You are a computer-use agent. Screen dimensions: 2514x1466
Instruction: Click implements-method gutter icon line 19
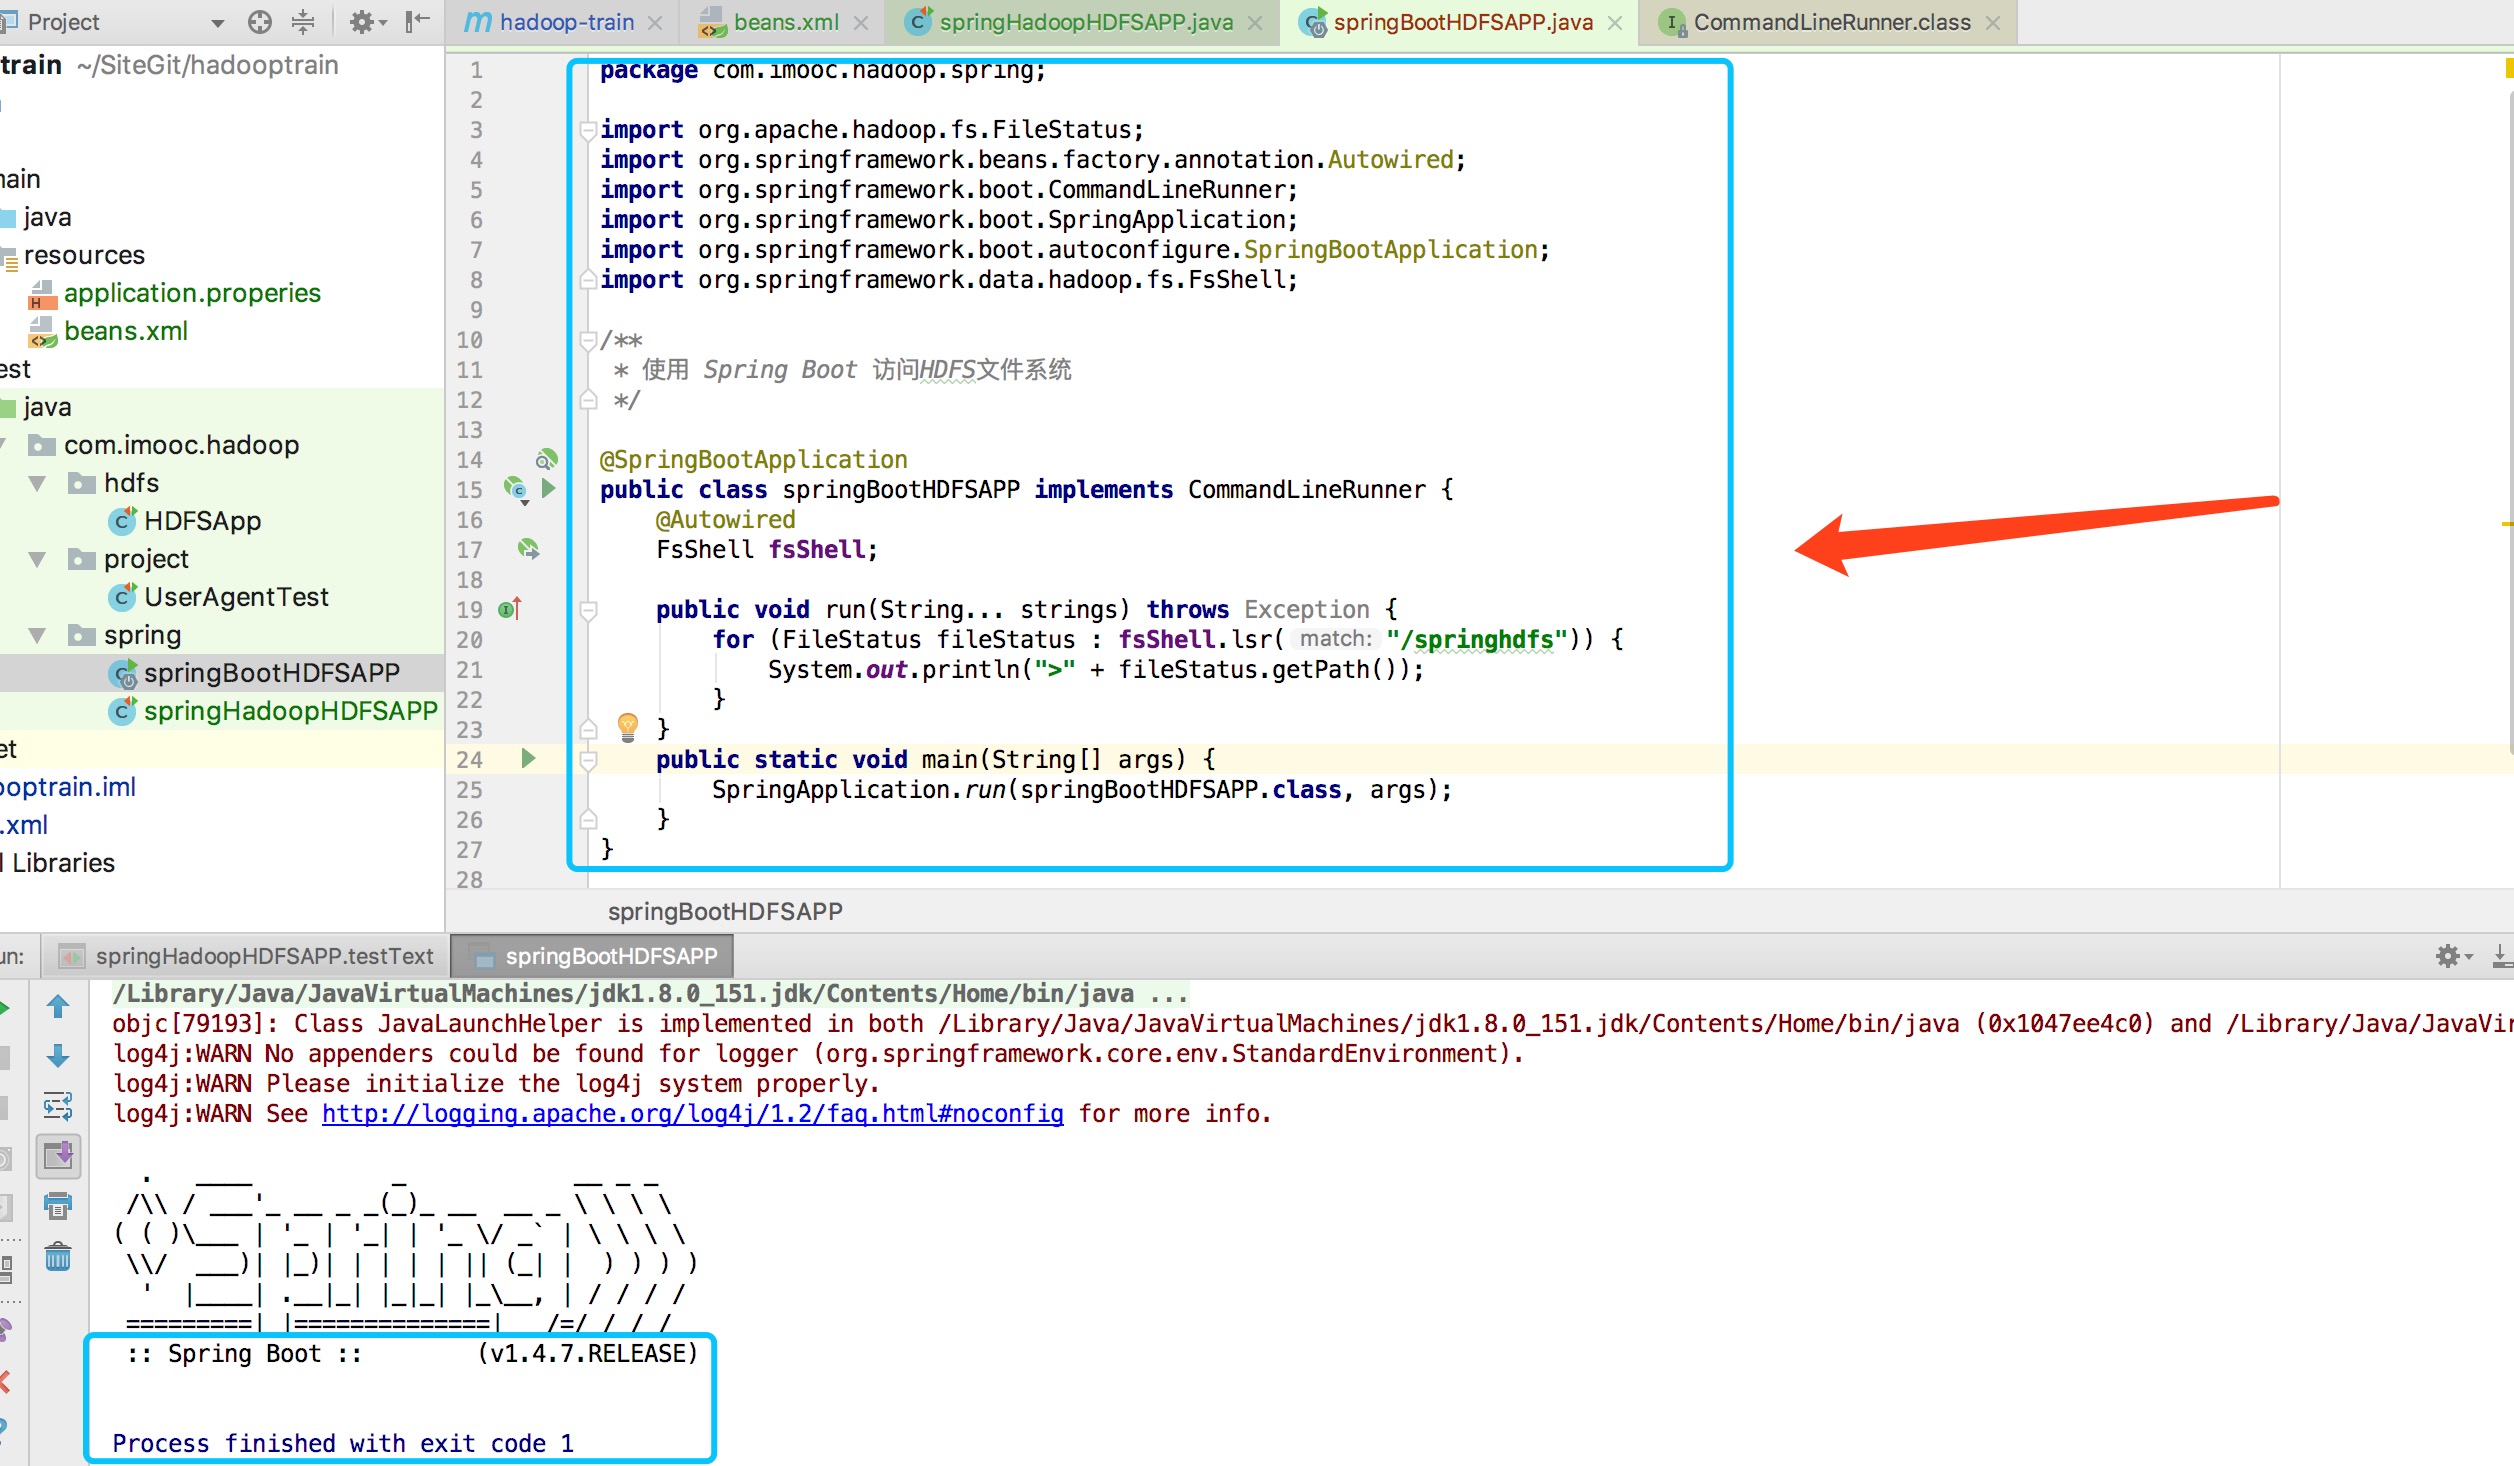click(x=510, y=609)
